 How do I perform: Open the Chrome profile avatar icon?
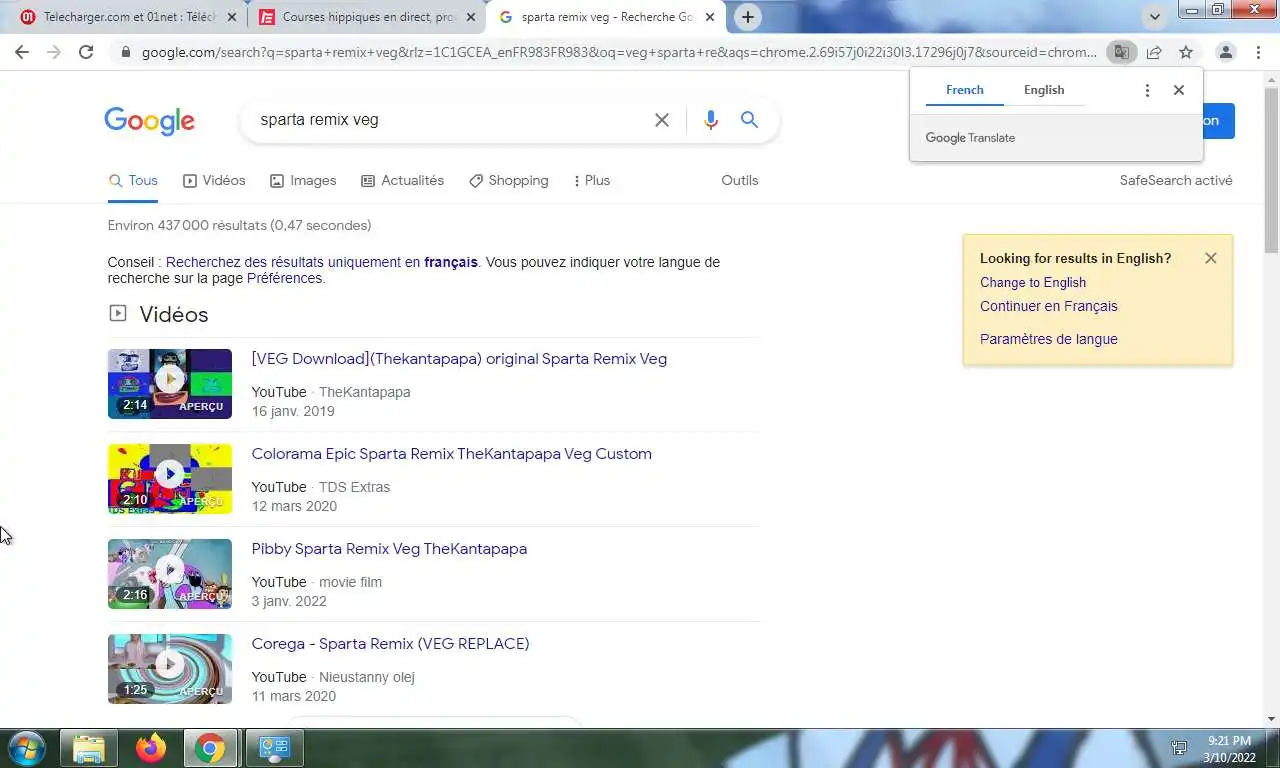click(x=1225, y=52)
